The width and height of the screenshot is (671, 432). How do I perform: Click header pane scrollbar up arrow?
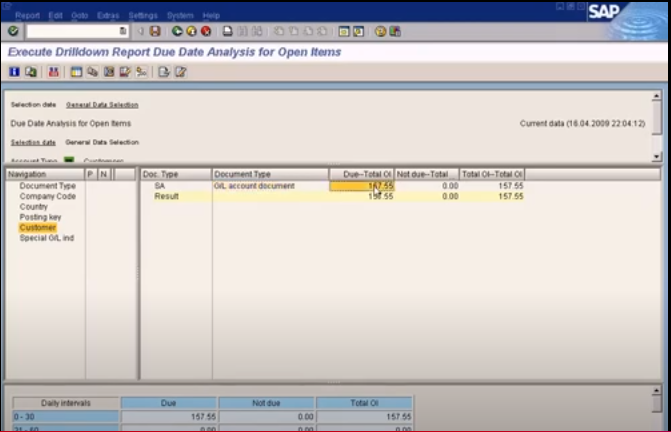click(x=656, y=95)
